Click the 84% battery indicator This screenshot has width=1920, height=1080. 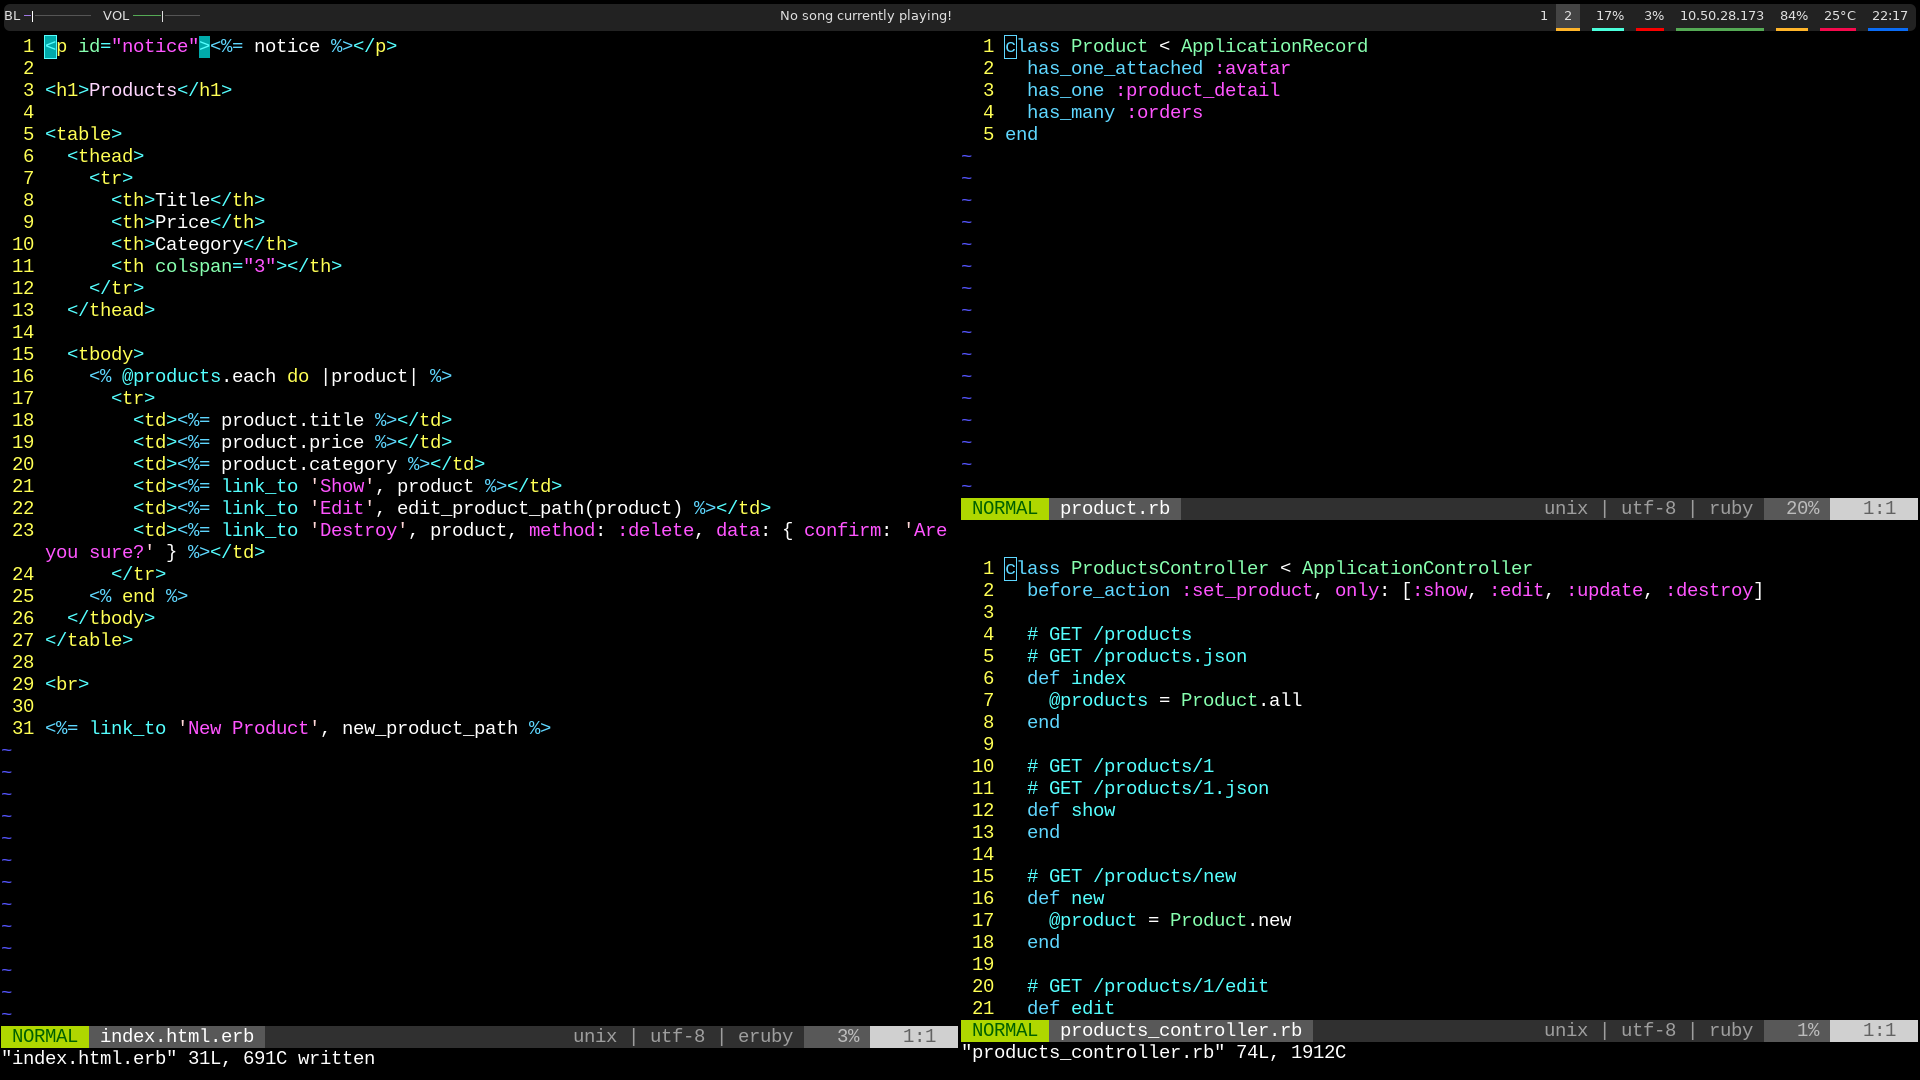(x=1793, y=16)
